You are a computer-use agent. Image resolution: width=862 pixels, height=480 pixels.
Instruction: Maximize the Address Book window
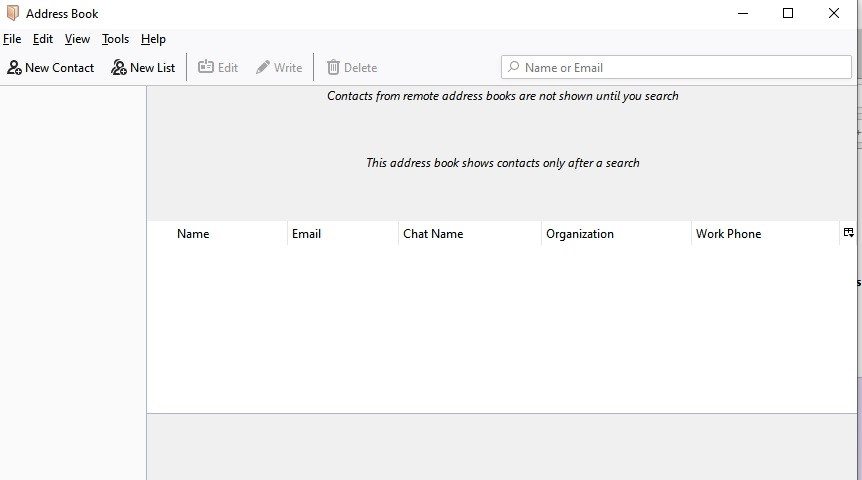coord(788,14)
